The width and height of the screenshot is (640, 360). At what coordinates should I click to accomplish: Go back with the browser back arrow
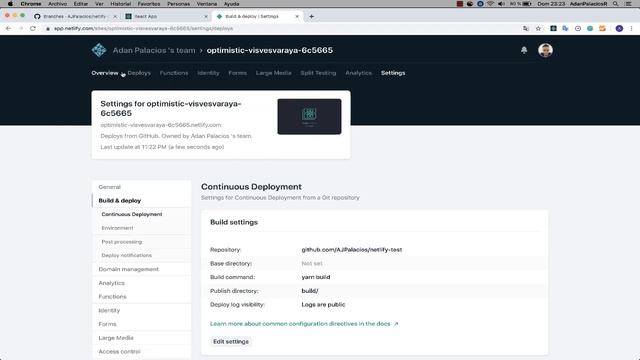(x=9, y=28)
